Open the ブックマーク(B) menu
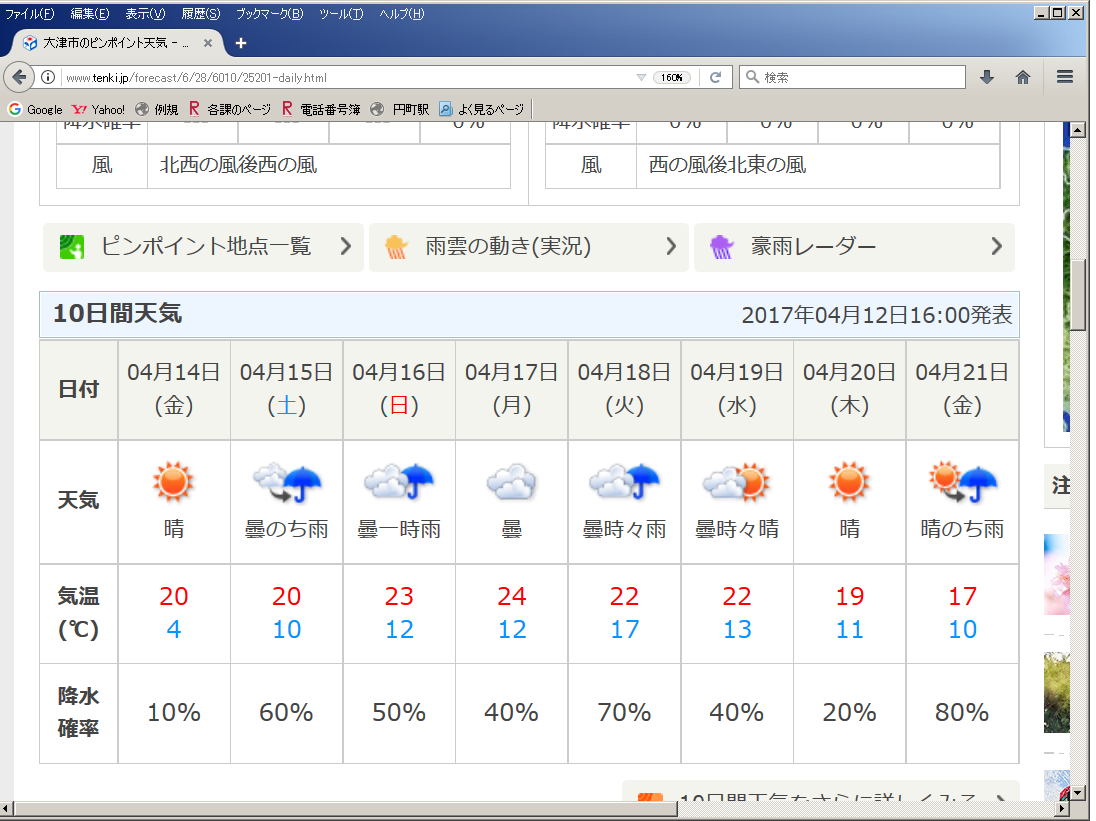Screen dimensions: 1096x821 pyautogui.click(x=269, y=13)
